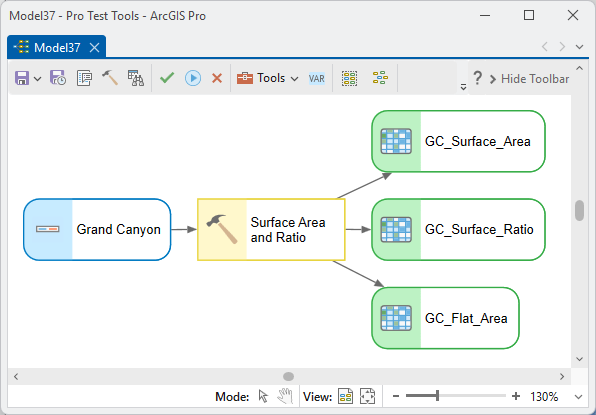The image size is (596, 415).
Task: Click the vertical scrollbar up arrow
Action: click(x=579, y=68)
